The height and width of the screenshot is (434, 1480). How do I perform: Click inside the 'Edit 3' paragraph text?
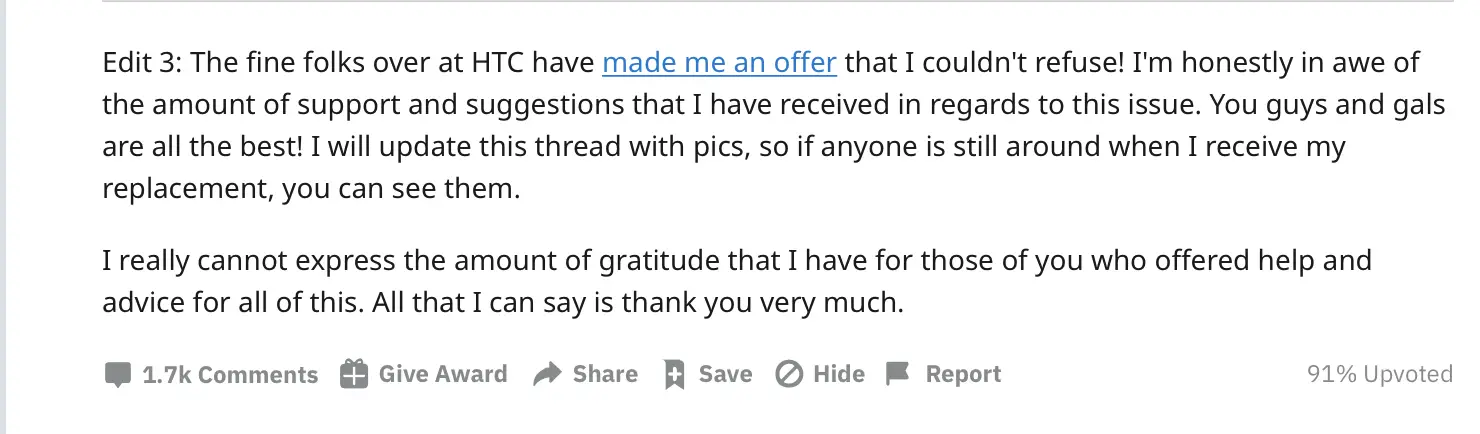point(775,125)
